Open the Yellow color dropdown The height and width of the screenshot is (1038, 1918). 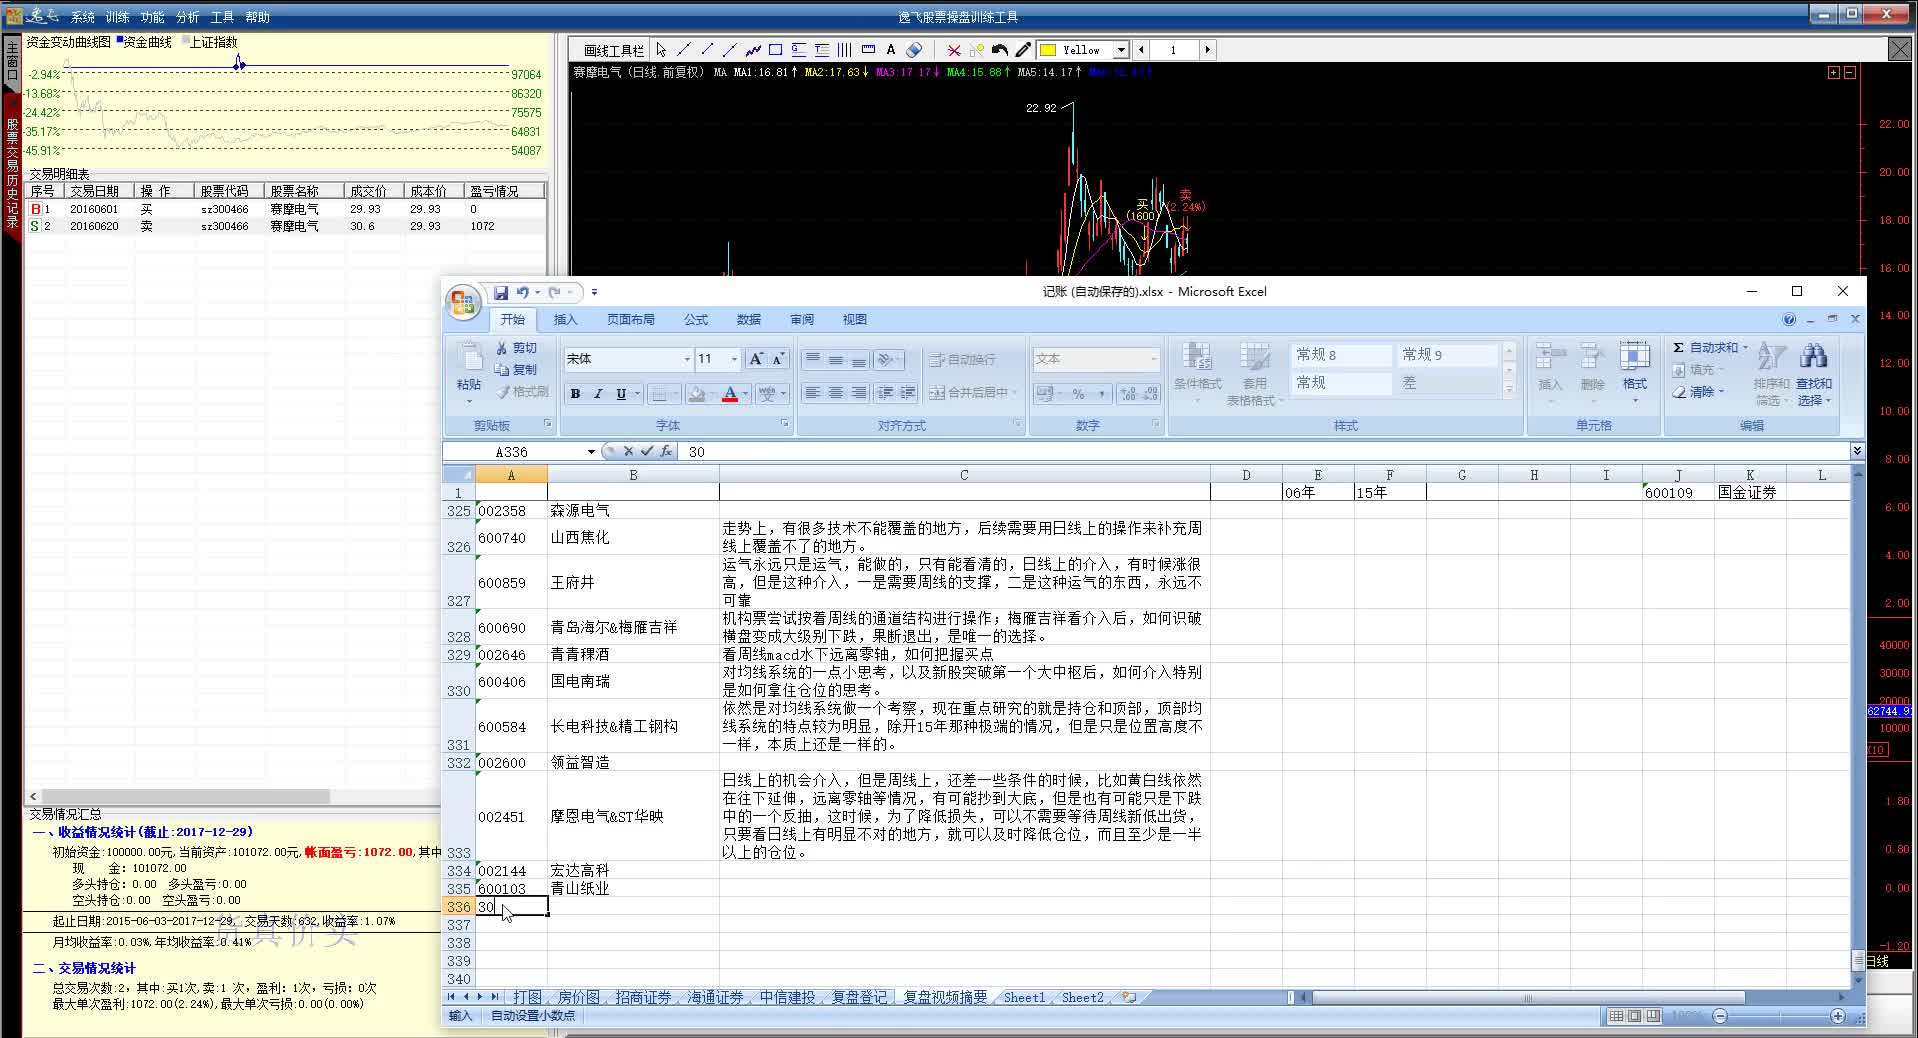(1121, 50)
